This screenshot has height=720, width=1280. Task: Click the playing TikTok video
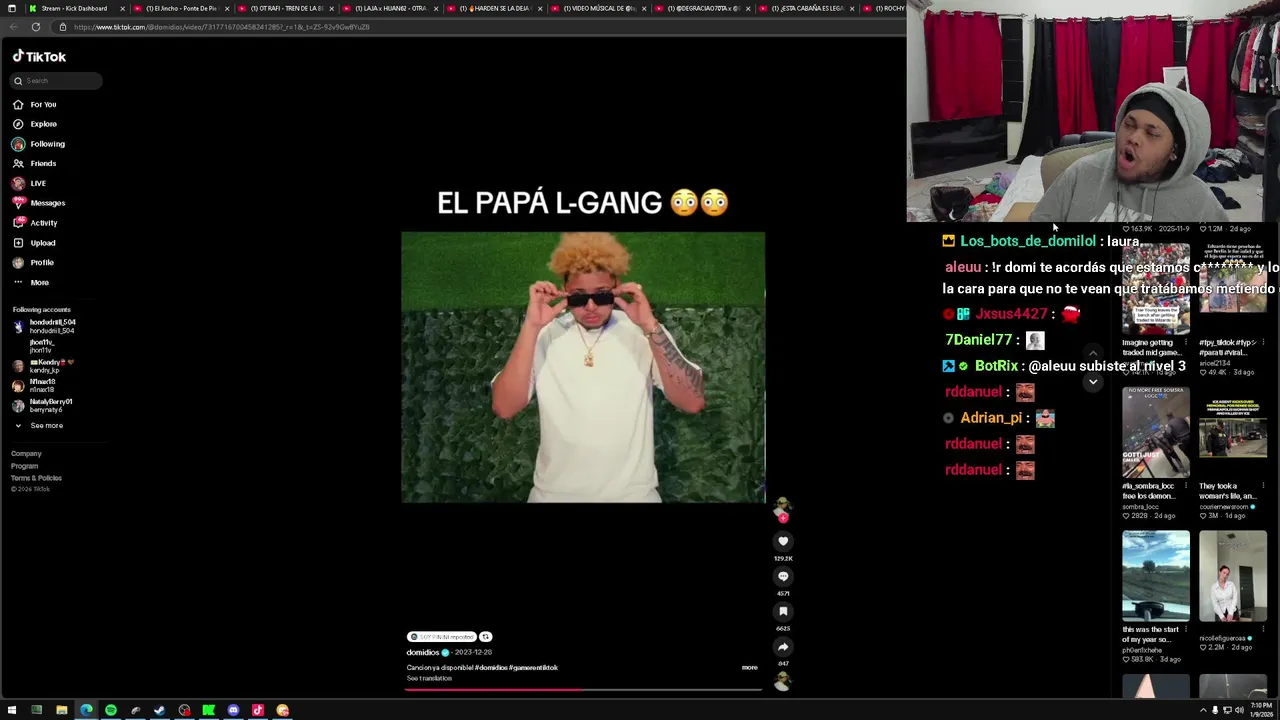click(x=583, y=367)
